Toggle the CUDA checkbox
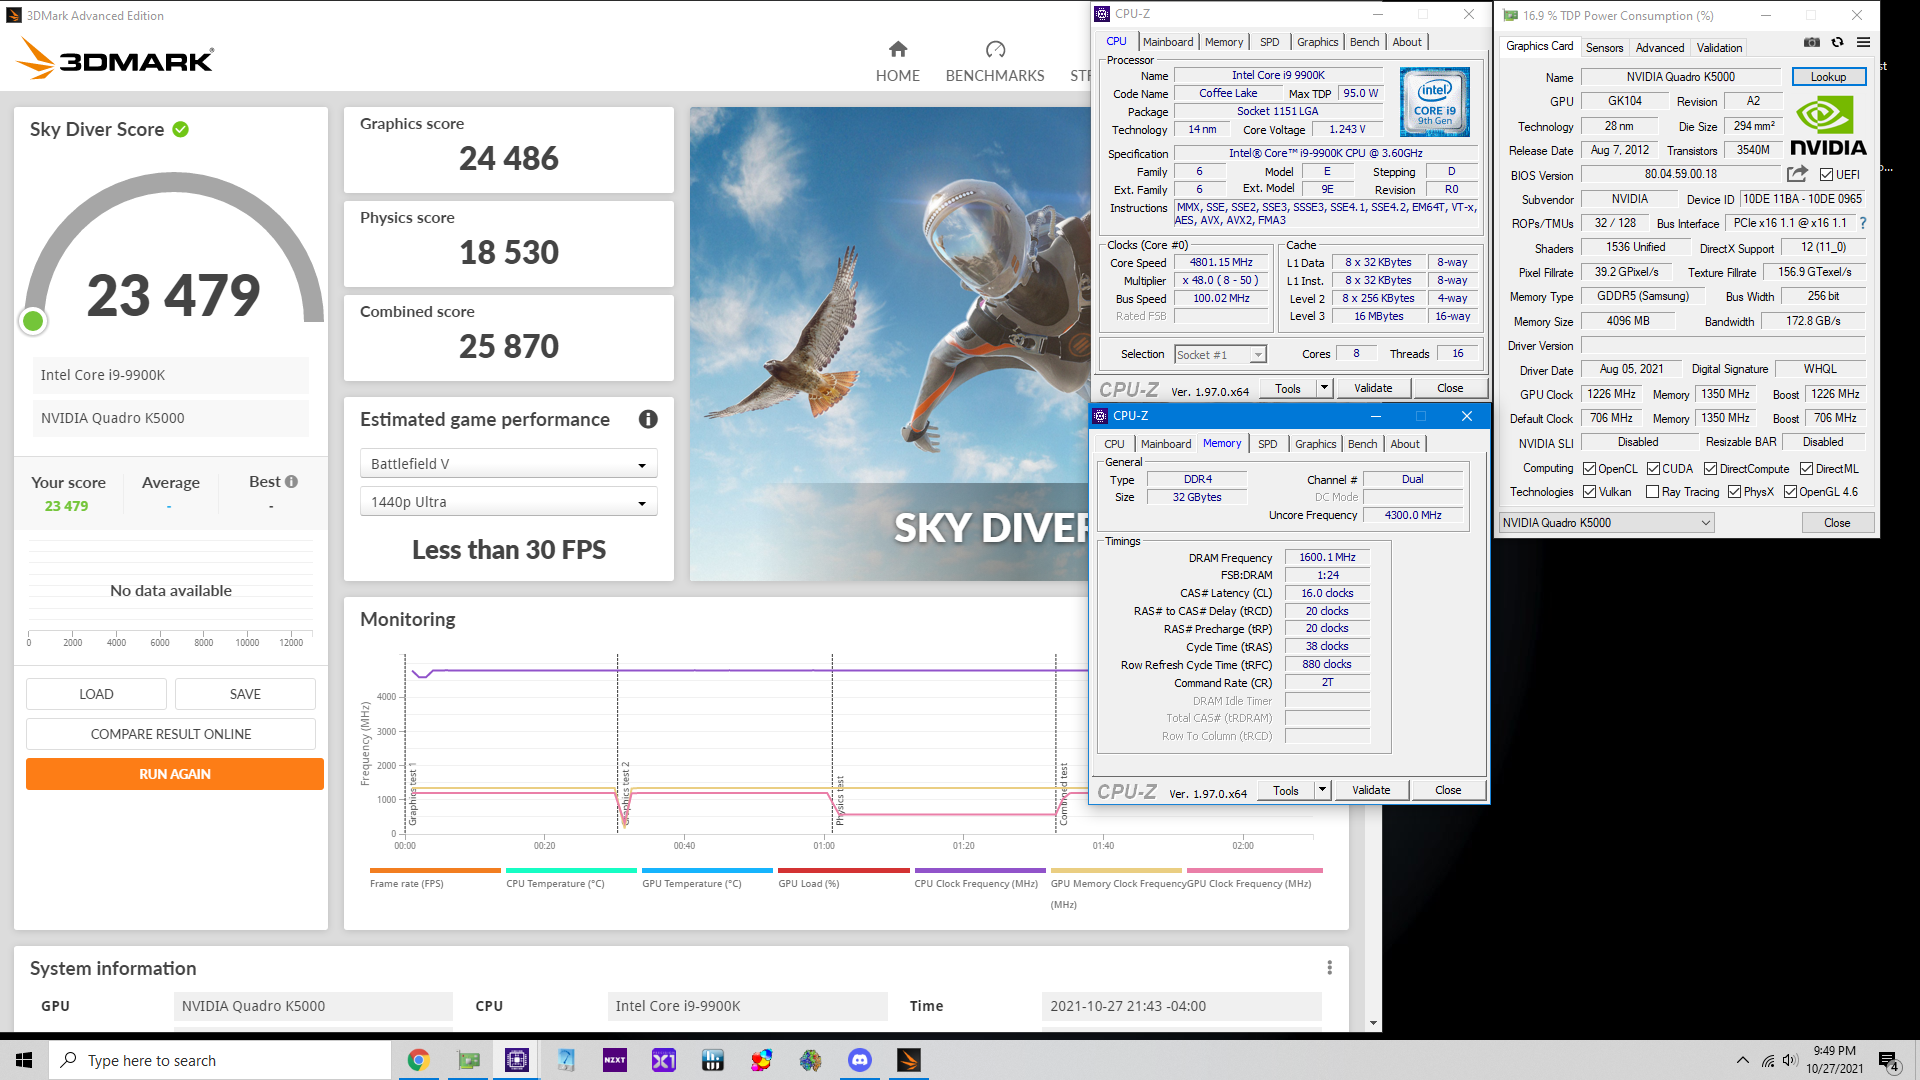The height and width of the screenshot is (1080, 1920). pyautogui.click(x=1653, y=468)
